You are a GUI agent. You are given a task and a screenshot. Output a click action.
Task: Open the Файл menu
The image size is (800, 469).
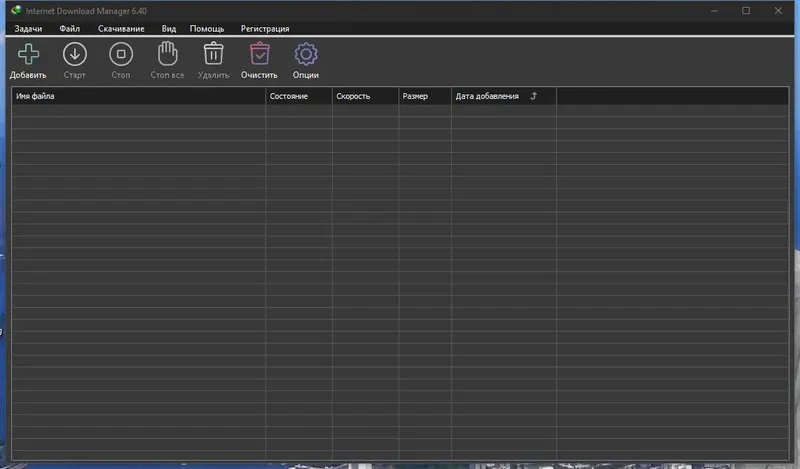[x=69, y=29]
